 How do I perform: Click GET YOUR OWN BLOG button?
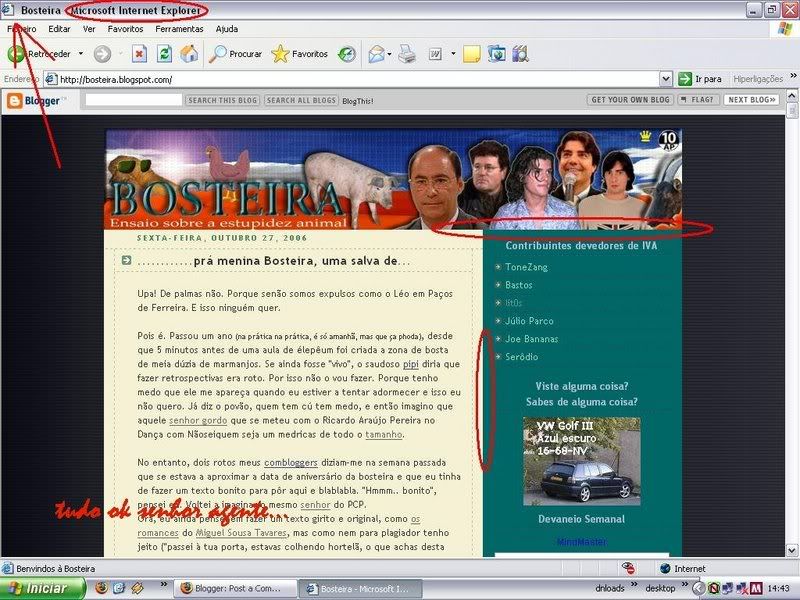click(x=630, y=99)
